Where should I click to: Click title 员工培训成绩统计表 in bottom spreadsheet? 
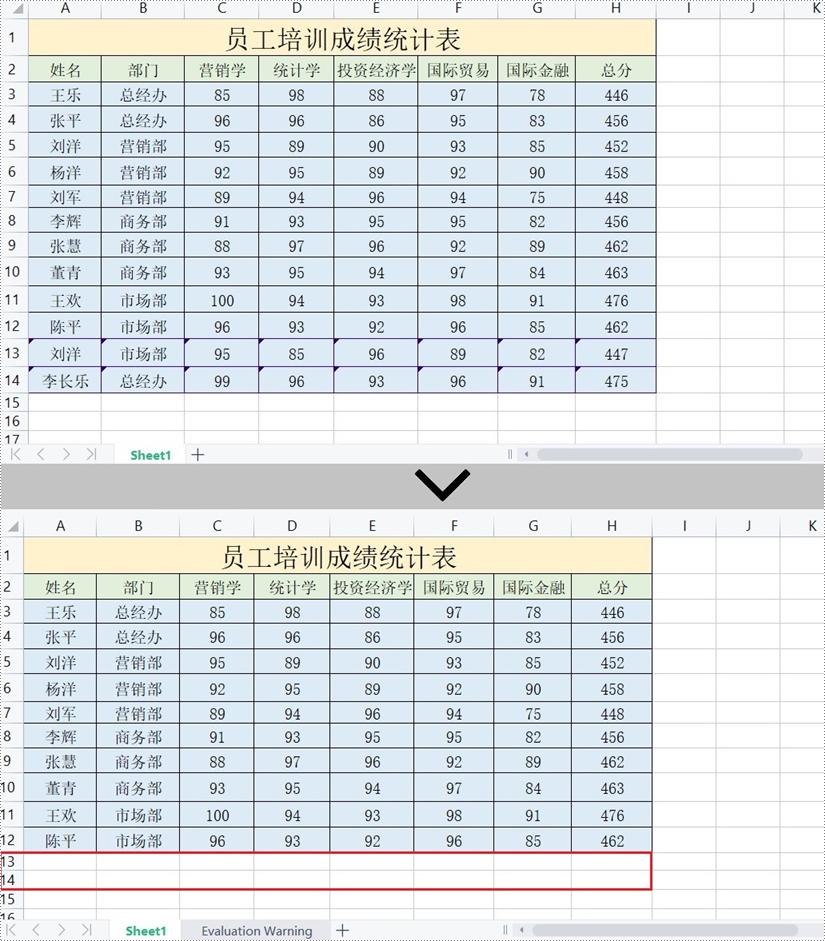tap(338, 556)
